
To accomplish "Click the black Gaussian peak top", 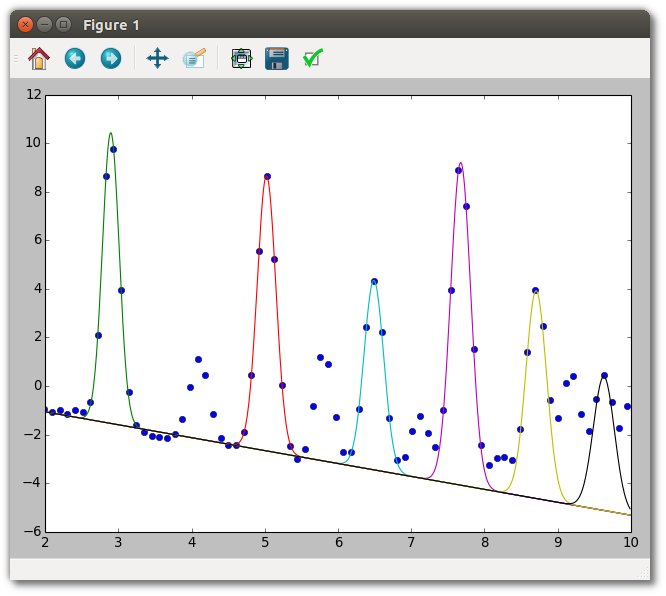I will point(604,377).
